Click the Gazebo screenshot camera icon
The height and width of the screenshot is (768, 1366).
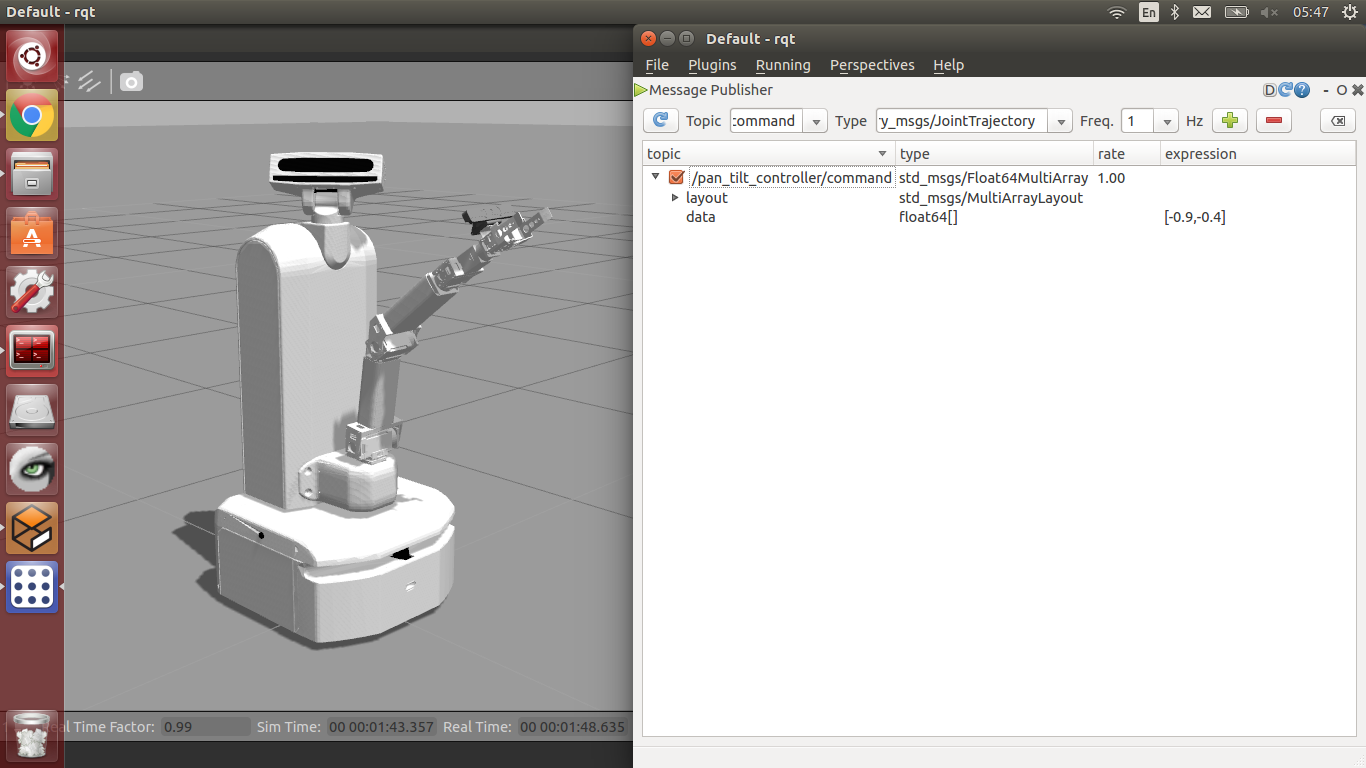(x=131, y=82)
